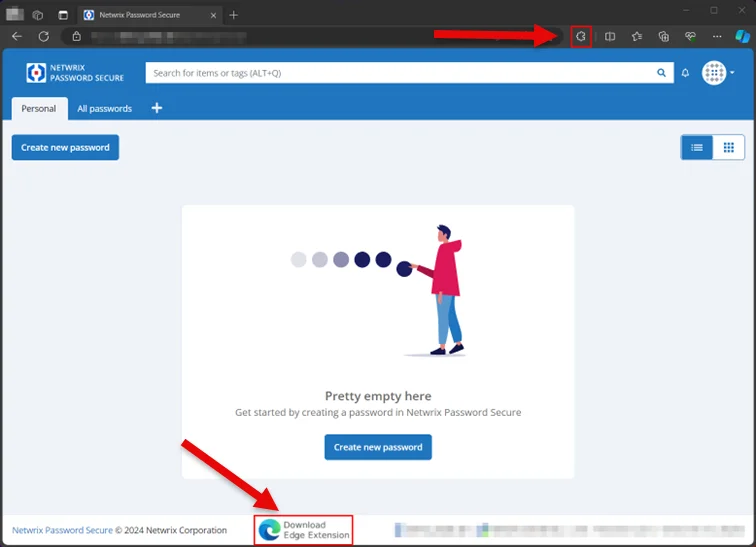Open the Split screen browser icon
Viewport: 756px width, 547px height.
610,37
